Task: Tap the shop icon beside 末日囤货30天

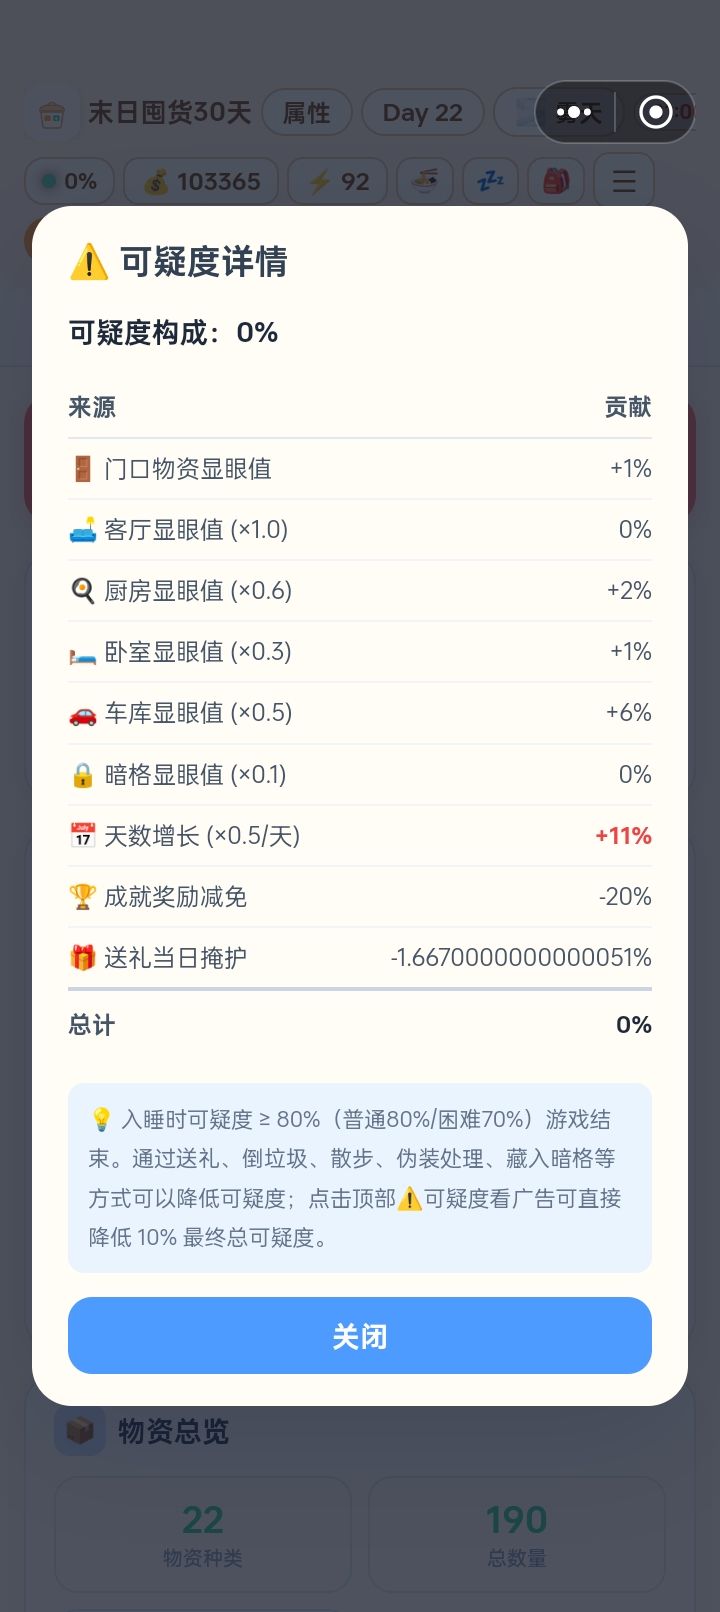Action: click(x=51, y=113)
